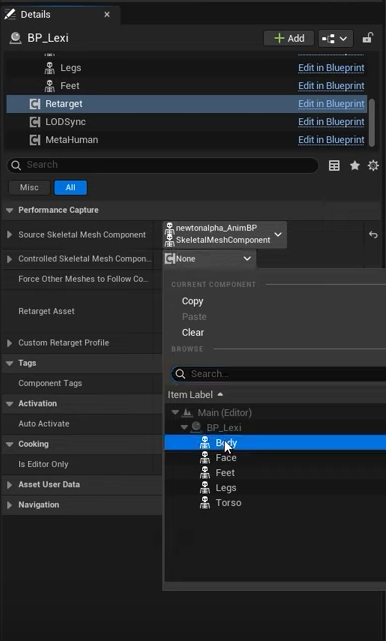Click the Is Editor Only property label
The height and width of the screenshot is (641, 386).
click(x=43, y=464)
